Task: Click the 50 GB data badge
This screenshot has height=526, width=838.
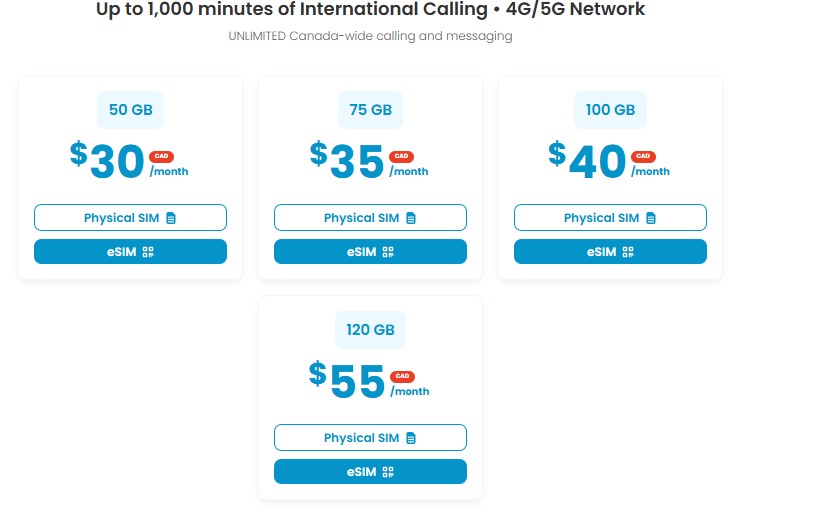Action: [x=130, y=110]
